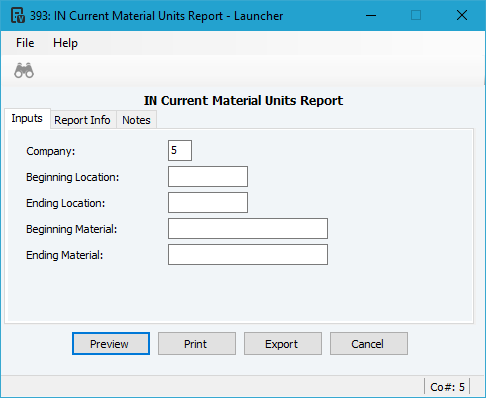Click the Ending Material input box
Viewport: 486px width, 398px height.
(x=248, y=254)
